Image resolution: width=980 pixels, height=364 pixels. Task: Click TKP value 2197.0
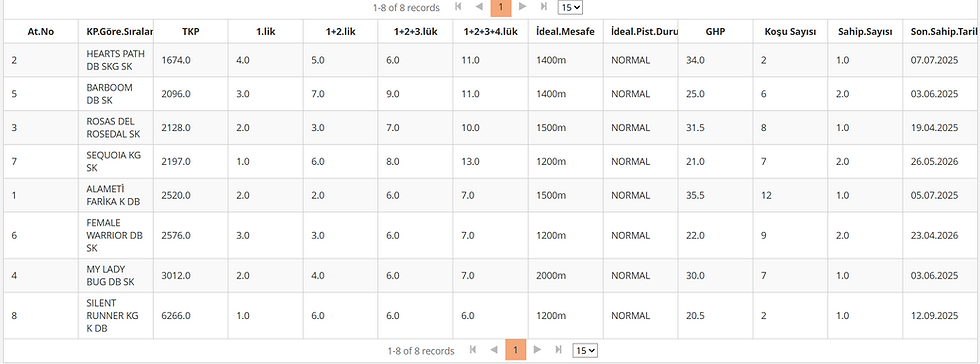pos(176,161)
